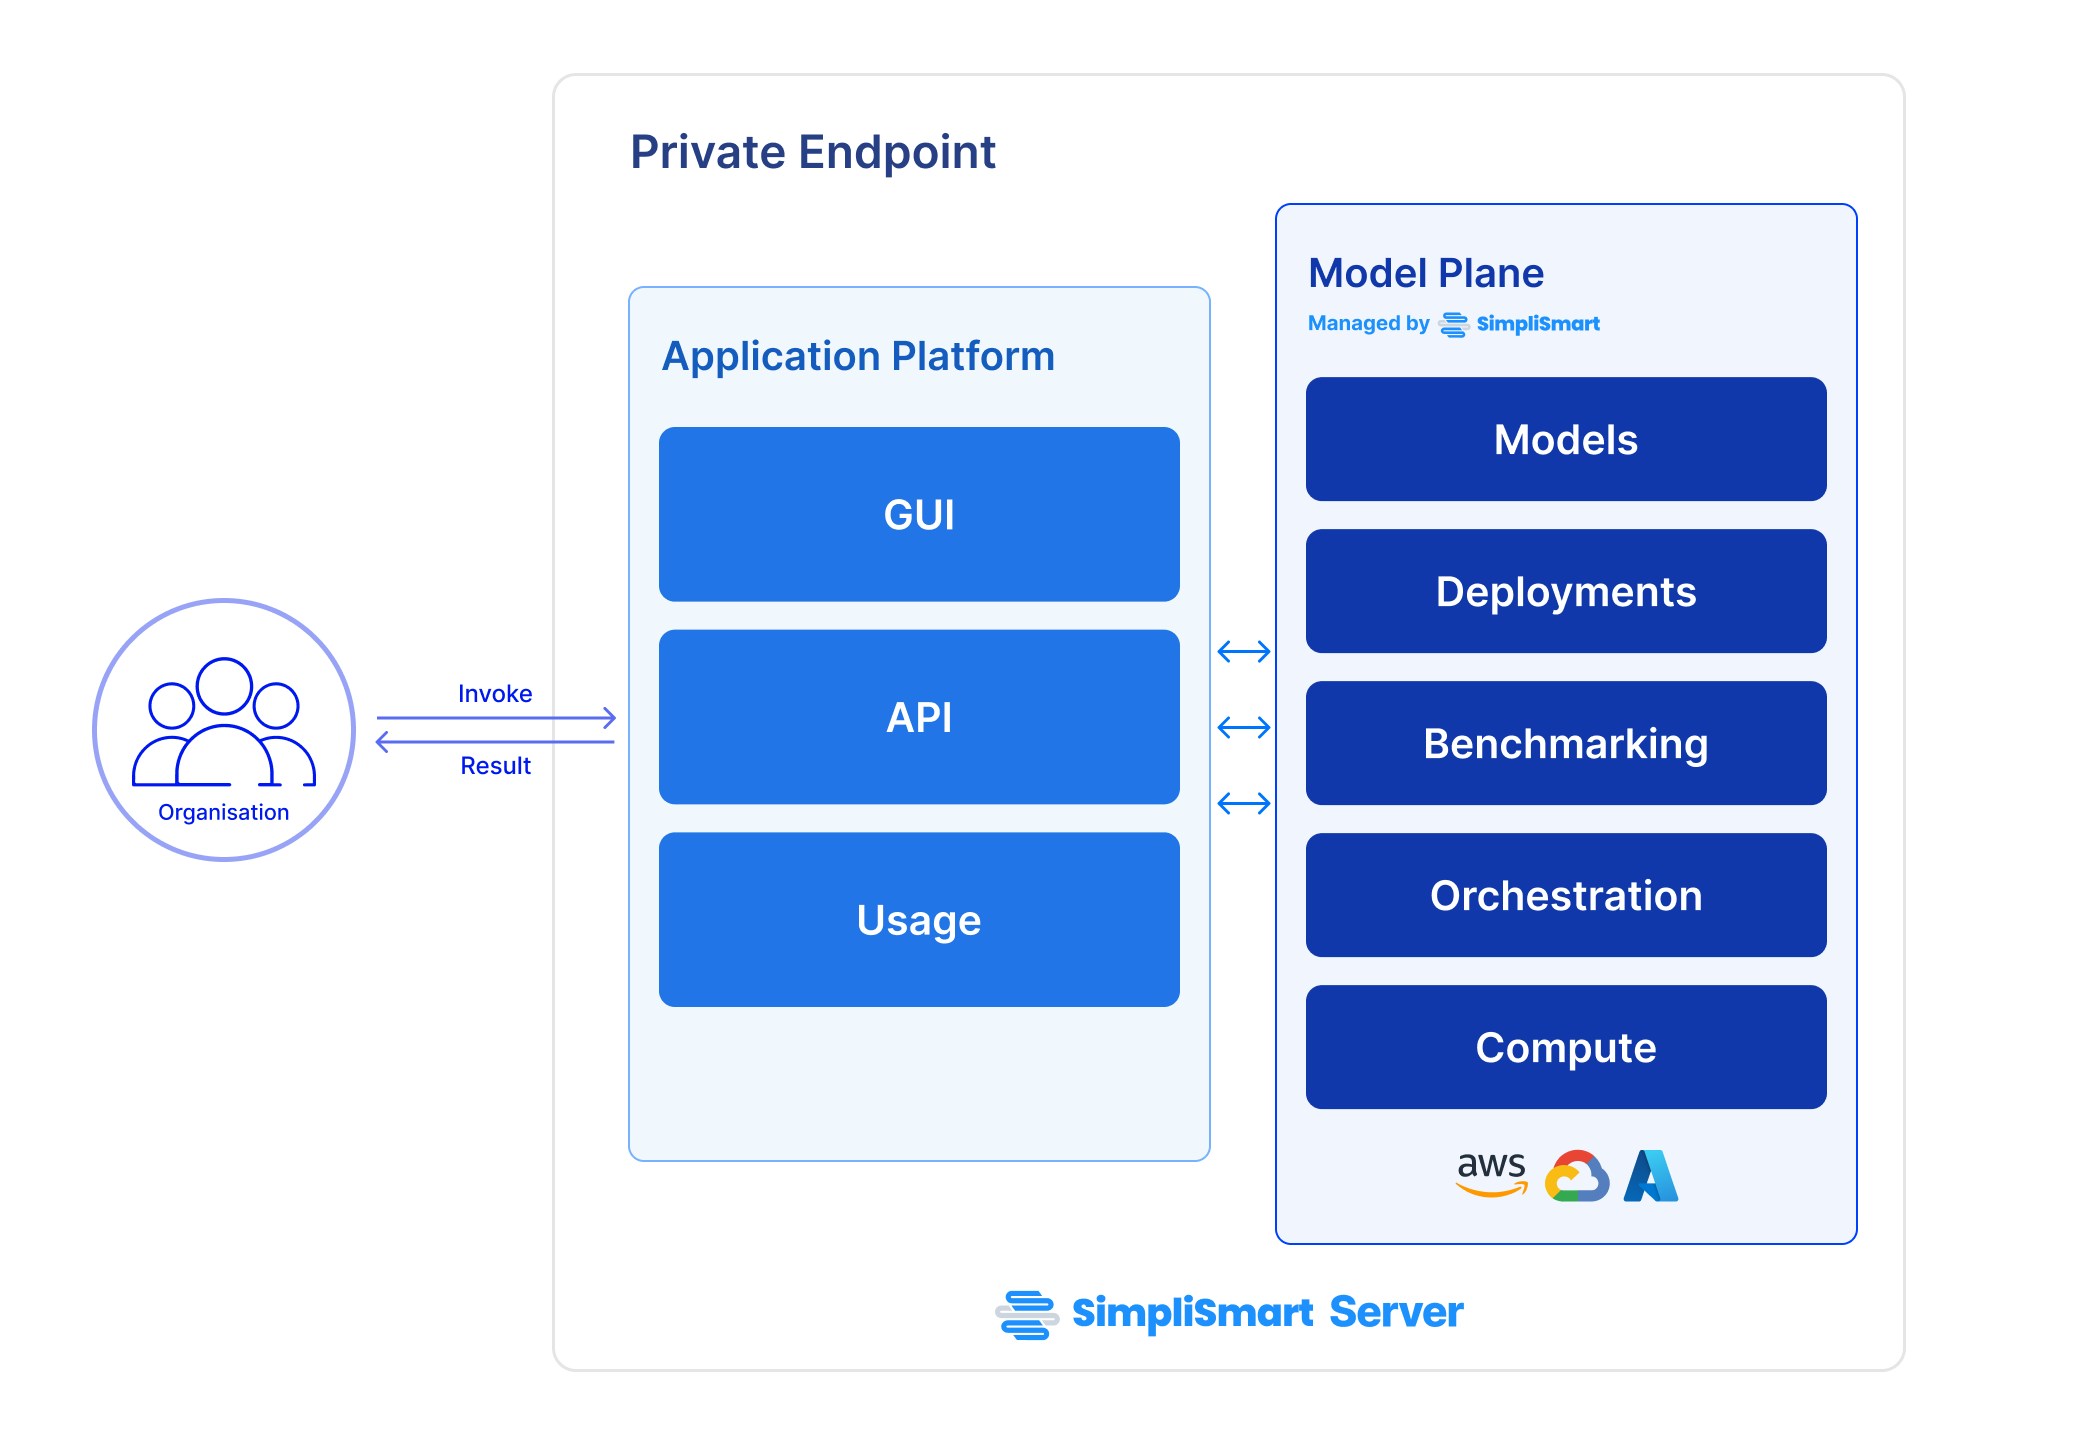Select the Compute block
Screen dimensions: 2099x1431
[1565, 1047]
